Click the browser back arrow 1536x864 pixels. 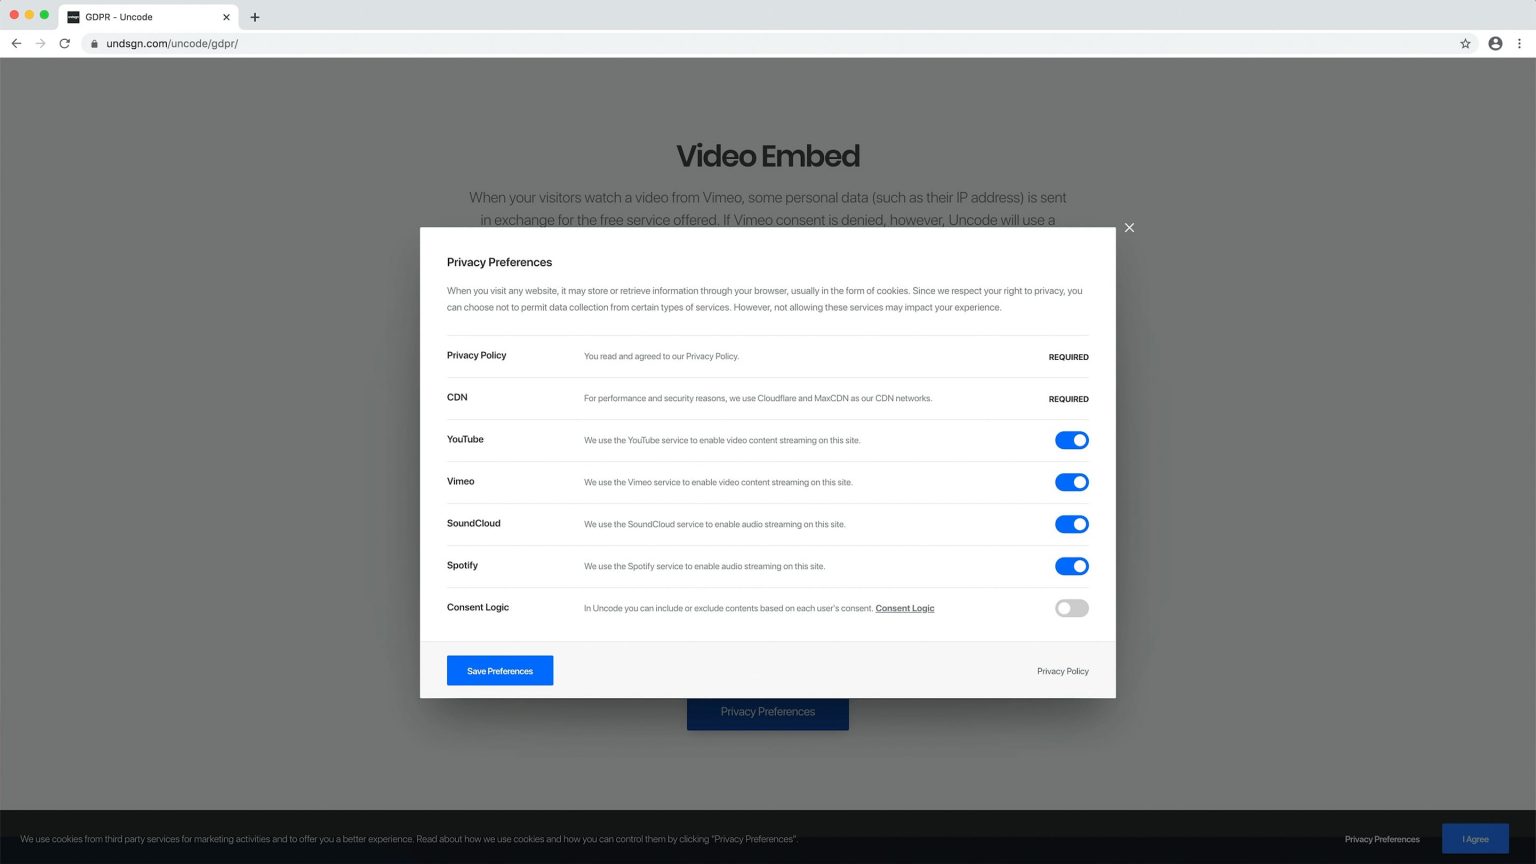coord(16,43)
